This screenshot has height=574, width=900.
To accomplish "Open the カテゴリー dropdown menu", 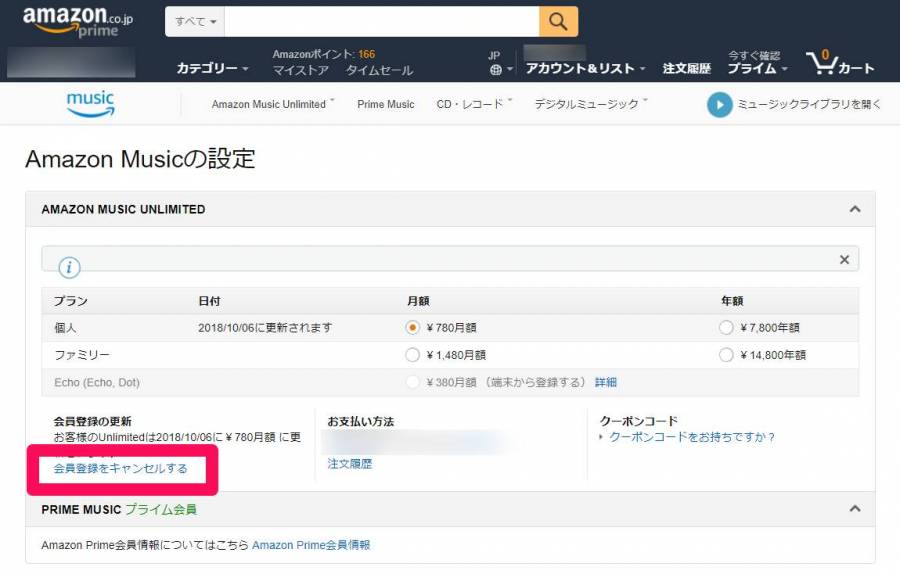I will 212,68.
